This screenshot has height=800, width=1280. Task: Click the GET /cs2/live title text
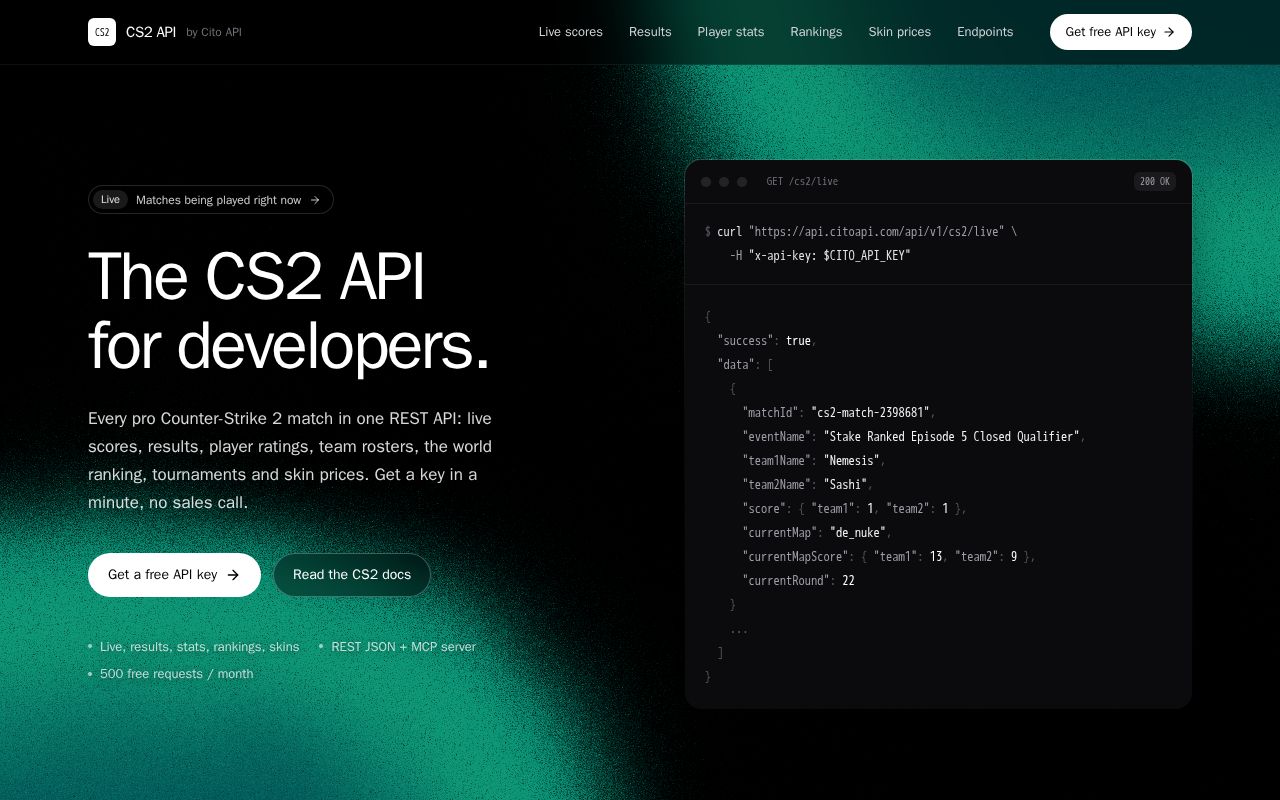click(802, 182)
